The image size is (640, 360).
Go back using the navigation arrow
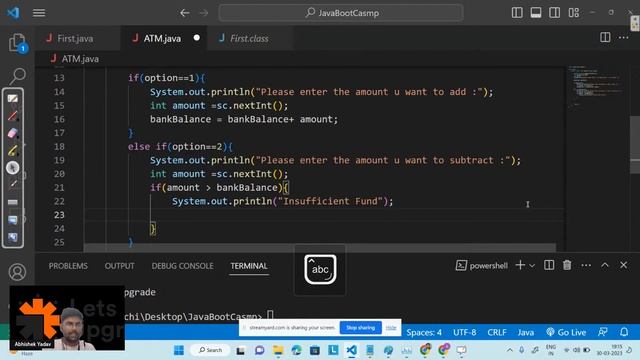[184, 13]
